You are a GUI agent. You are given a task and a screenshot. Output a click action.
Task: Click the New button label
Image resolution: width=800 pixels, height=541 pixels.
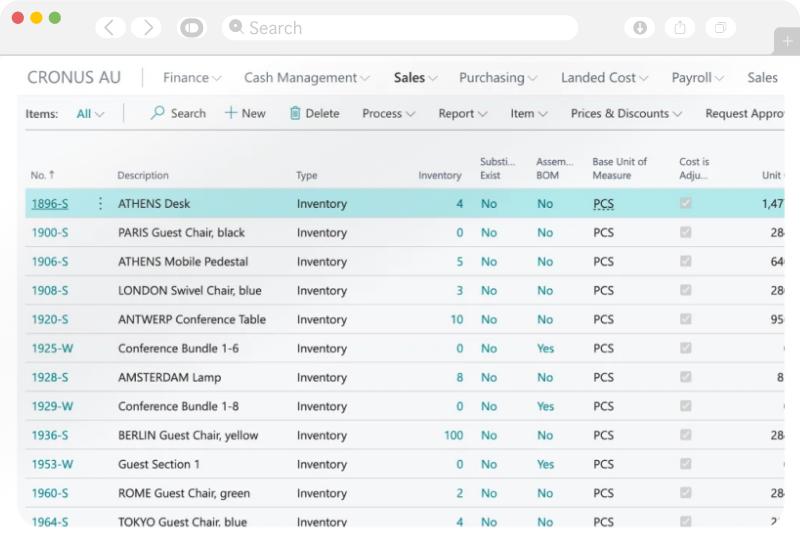point(254,113)
